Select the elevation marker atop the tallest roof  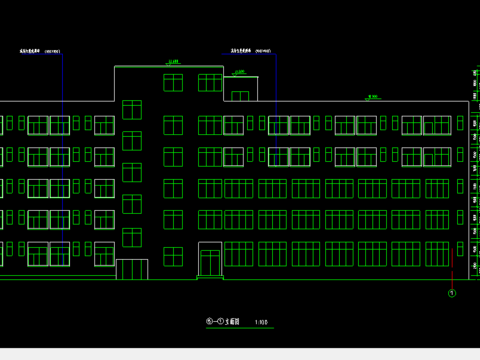click(173, 62)
